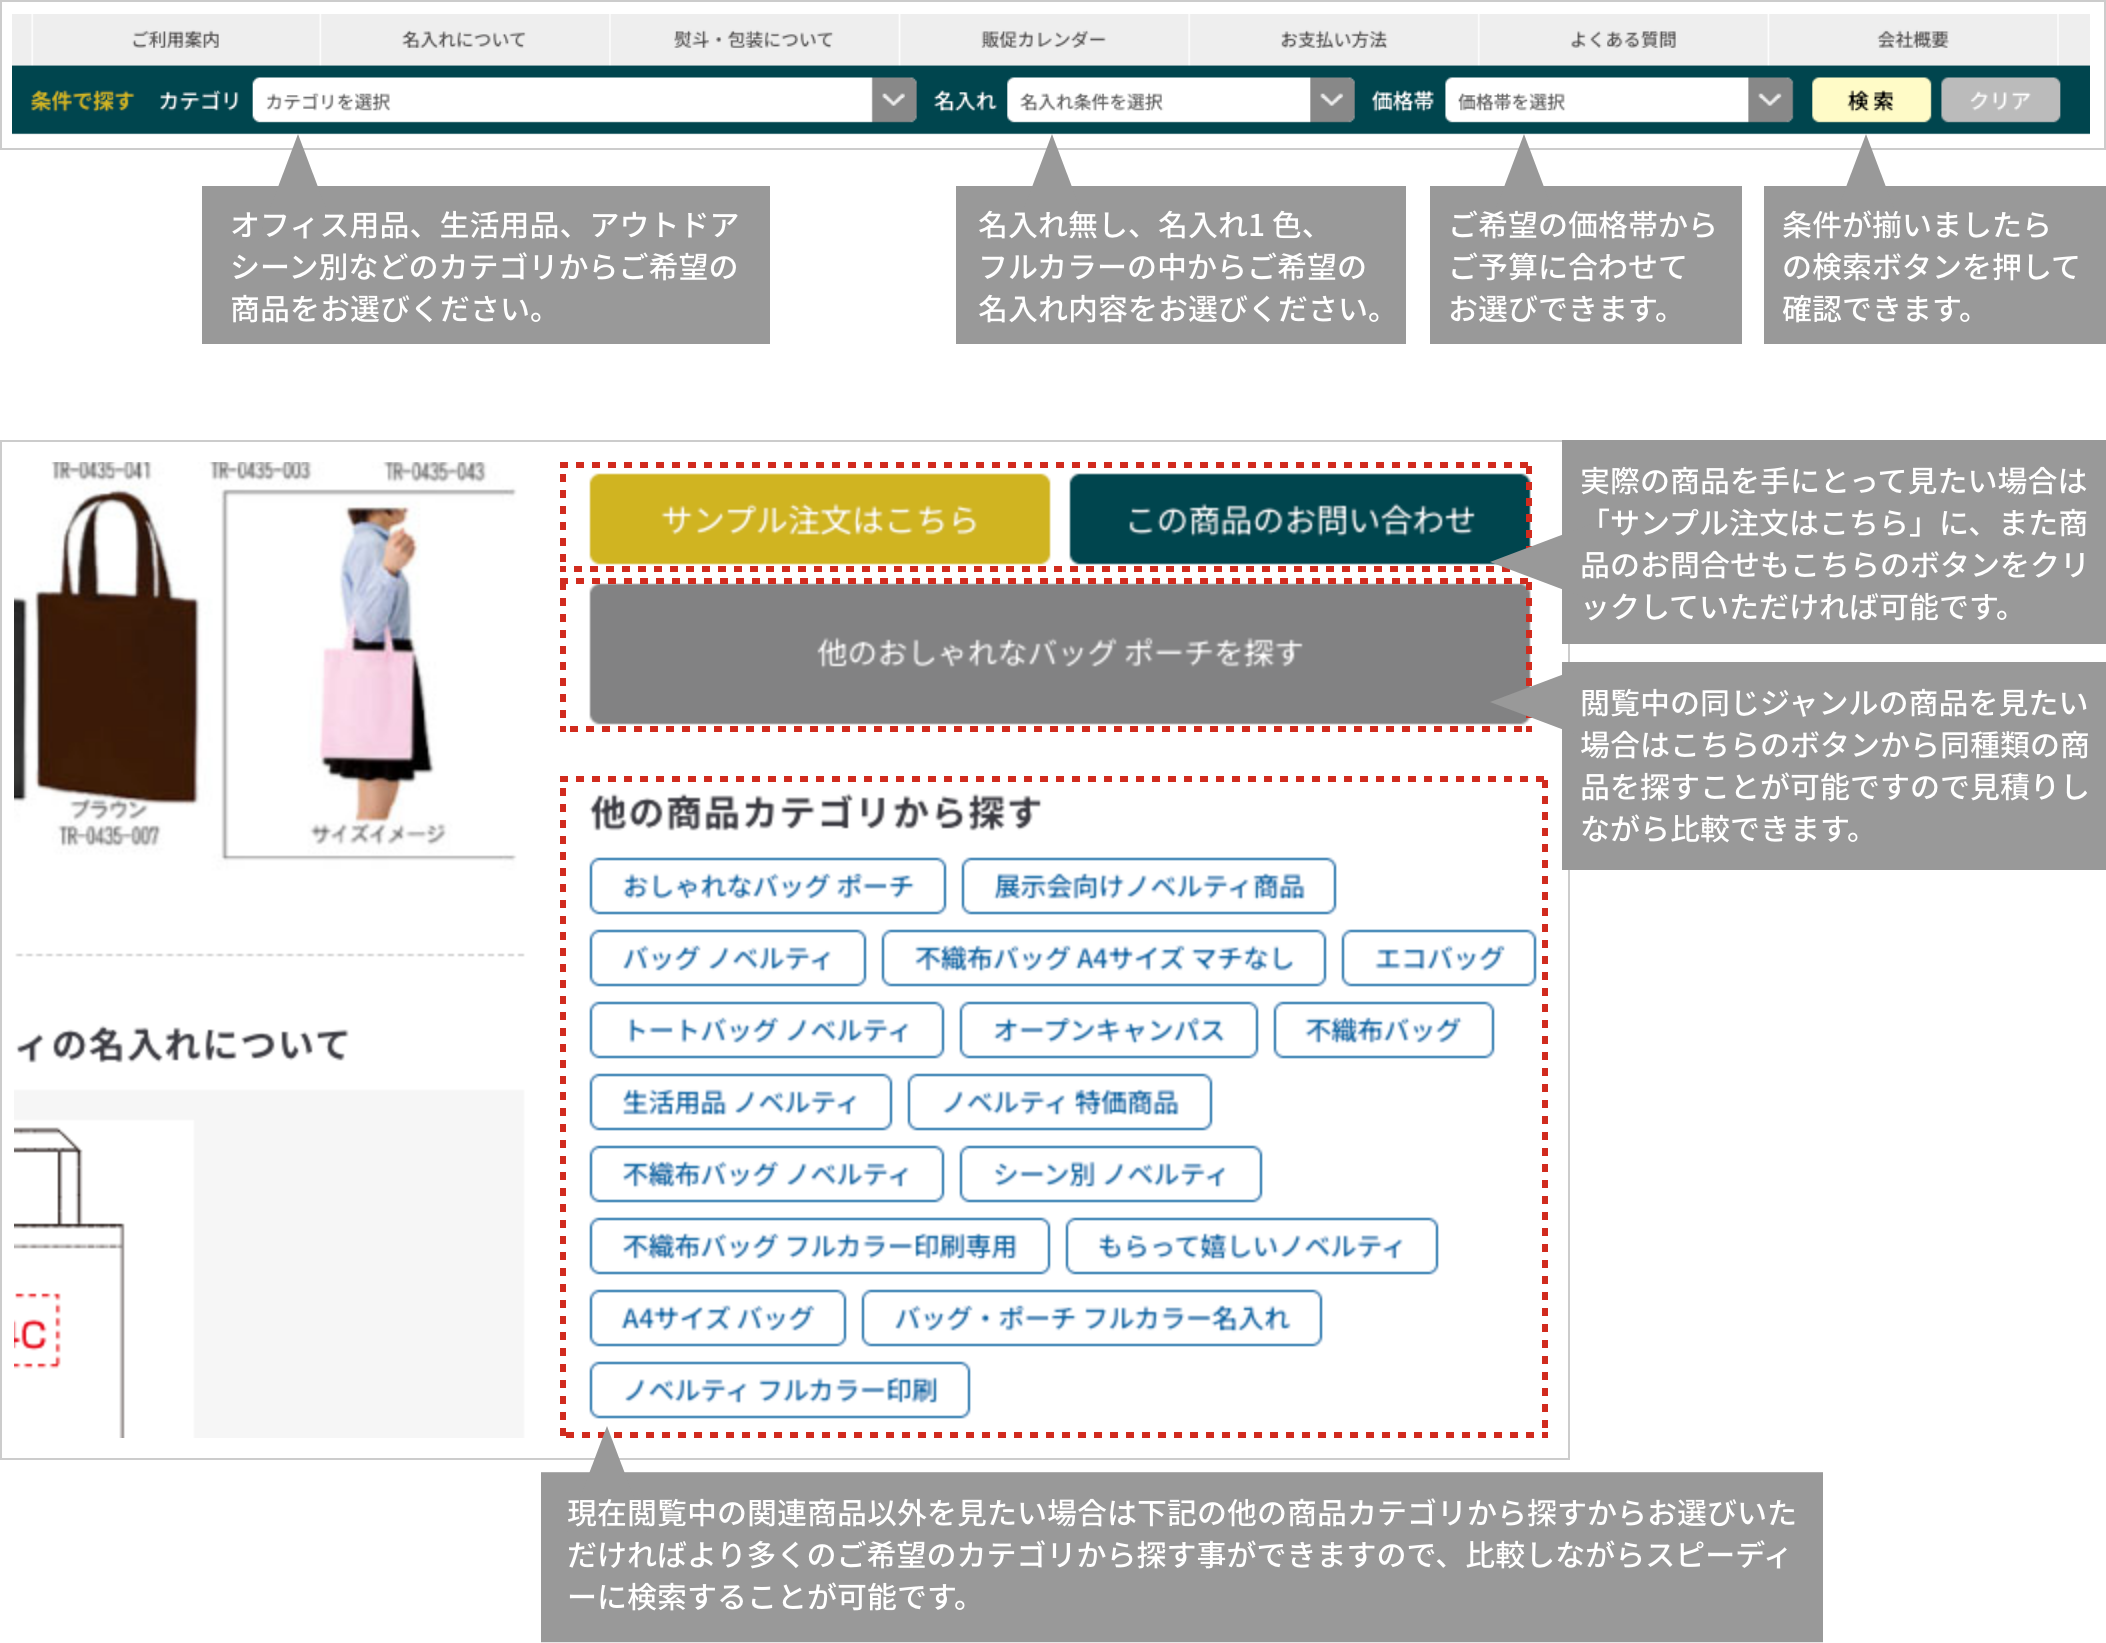
Task: Open 販促カレンダー in the navigation
Action: (1043, 40)
